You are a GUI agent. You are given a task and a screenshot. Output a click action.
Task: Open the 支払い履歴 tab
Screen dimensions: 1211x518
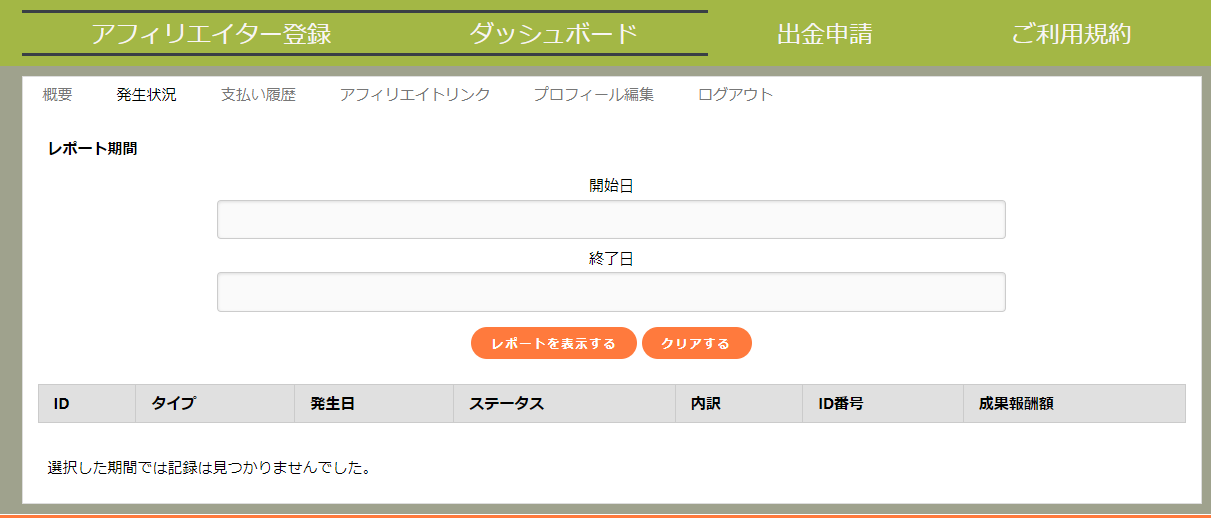tap(258, 95)
